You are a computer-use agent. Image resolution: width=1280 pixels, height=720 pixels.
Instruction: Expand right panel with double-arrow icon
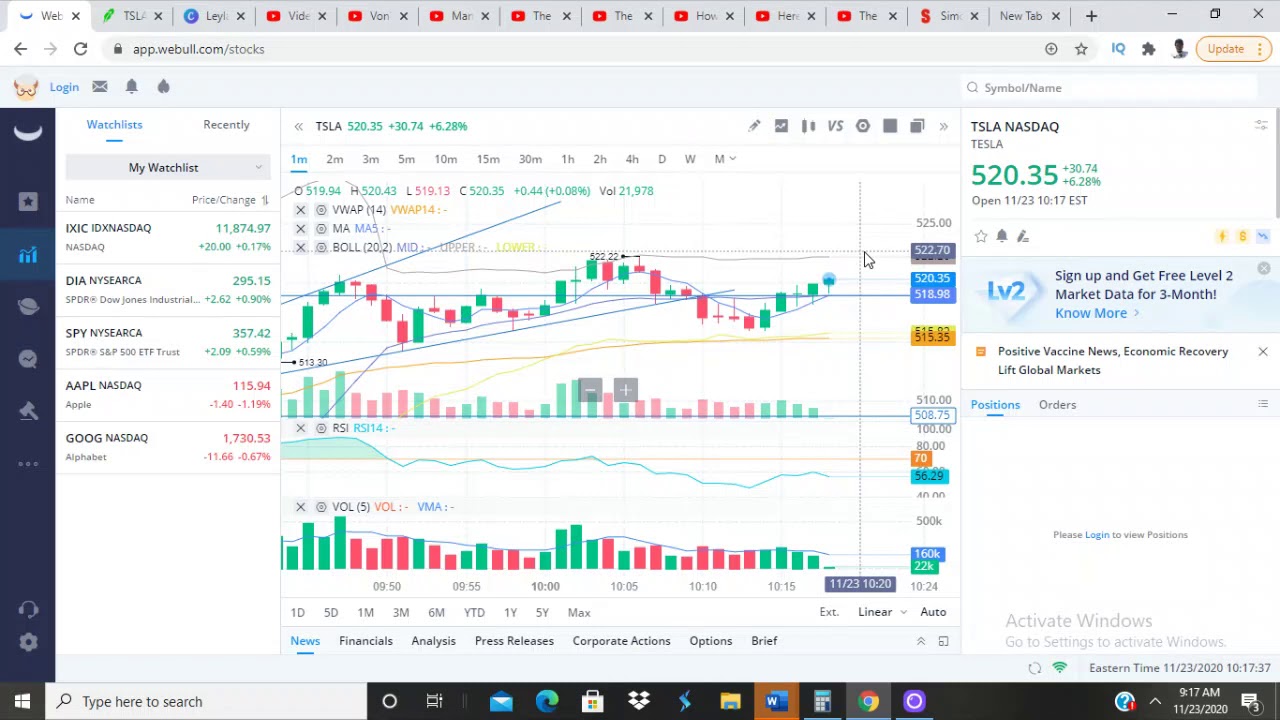coord(943,126)
